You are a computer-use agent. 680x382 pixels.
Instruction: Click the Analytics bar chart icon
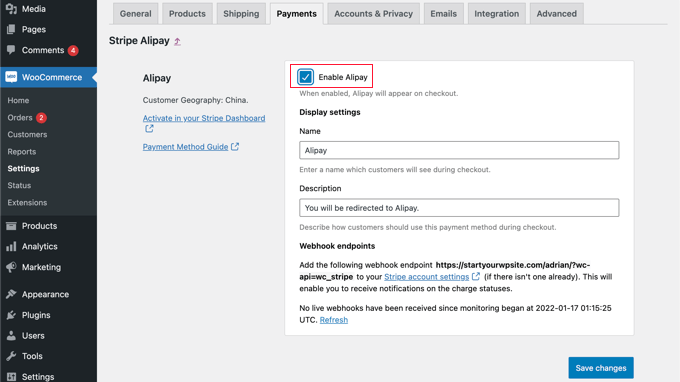11,247
